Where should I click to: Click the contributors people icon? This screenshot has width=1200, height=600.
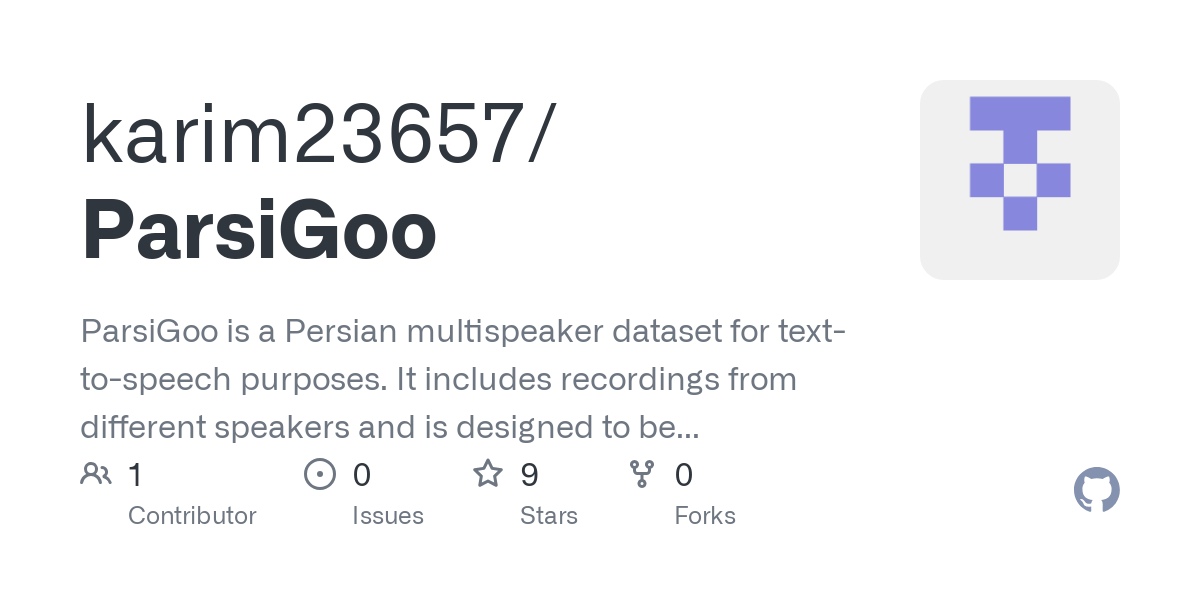pyautogui.click(x=96, y=473)
